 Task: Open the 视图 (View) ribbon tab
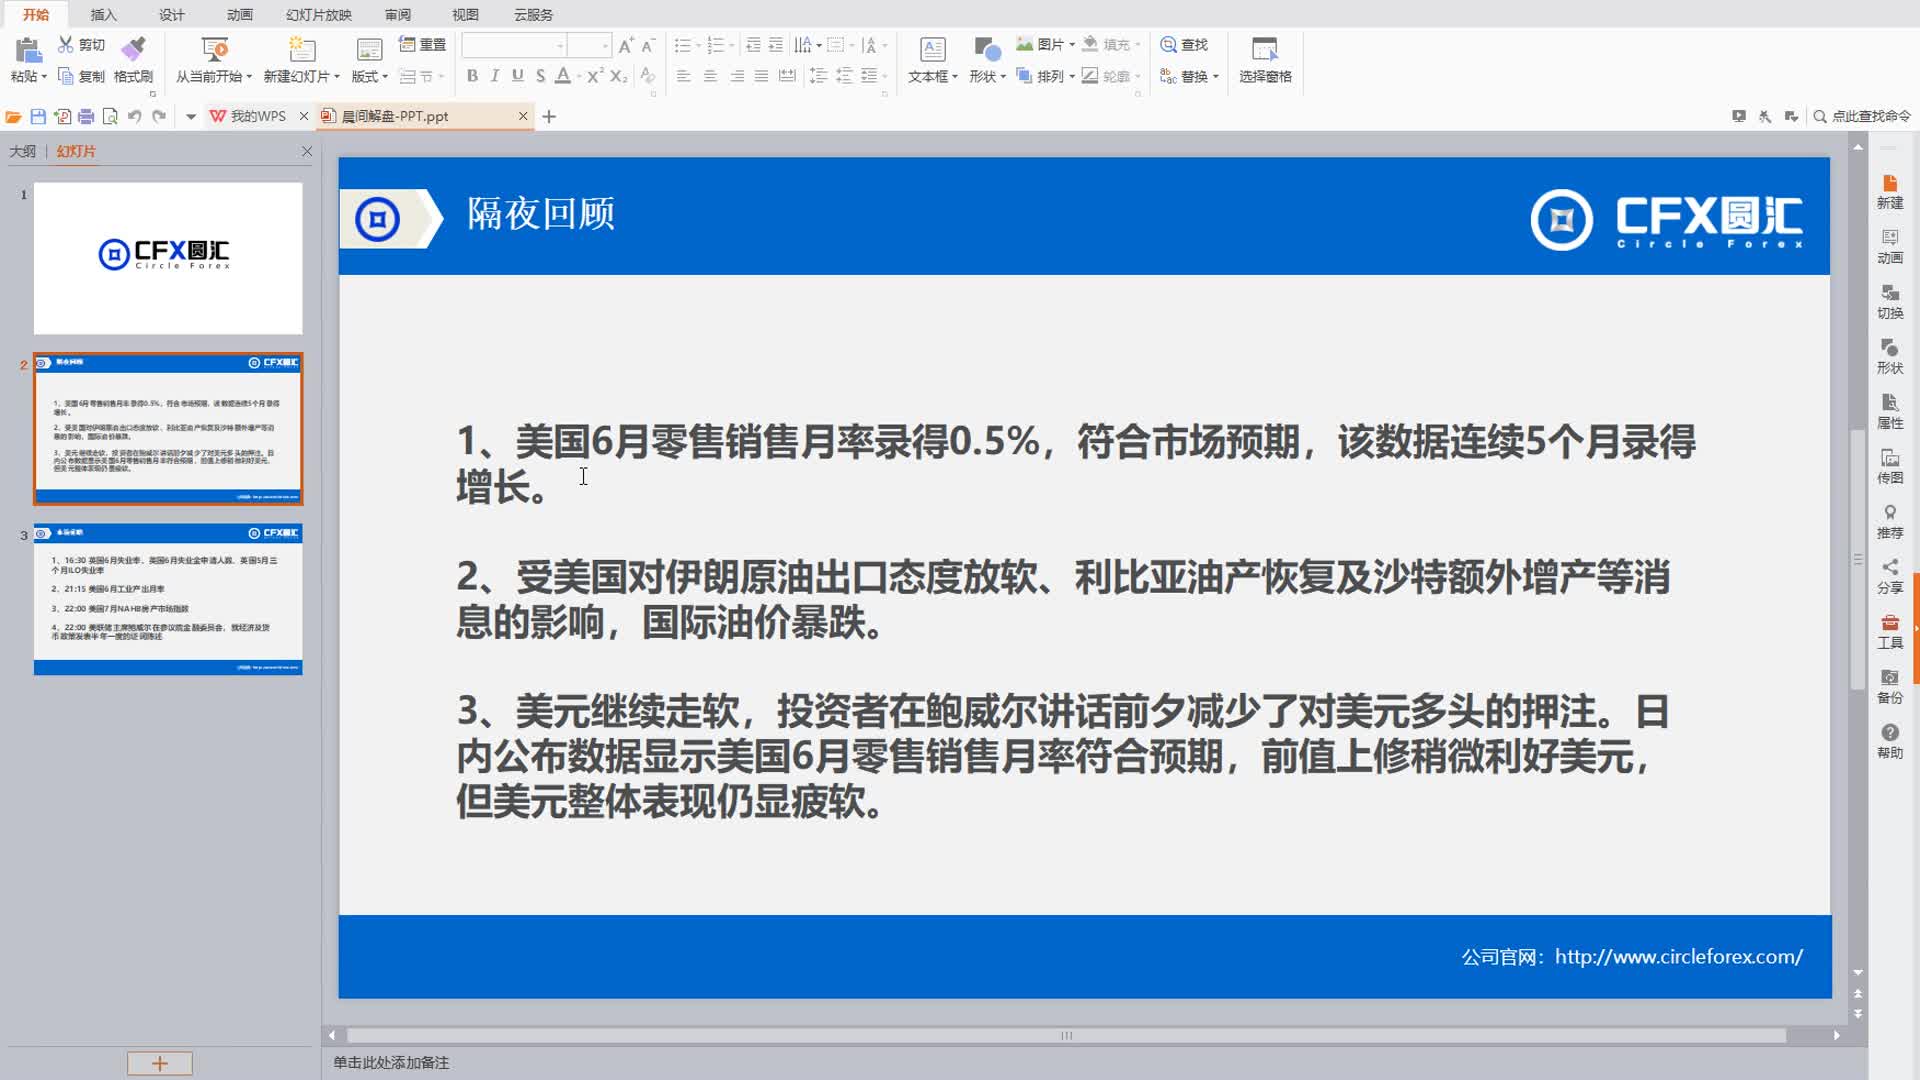[x=465, y=15]
